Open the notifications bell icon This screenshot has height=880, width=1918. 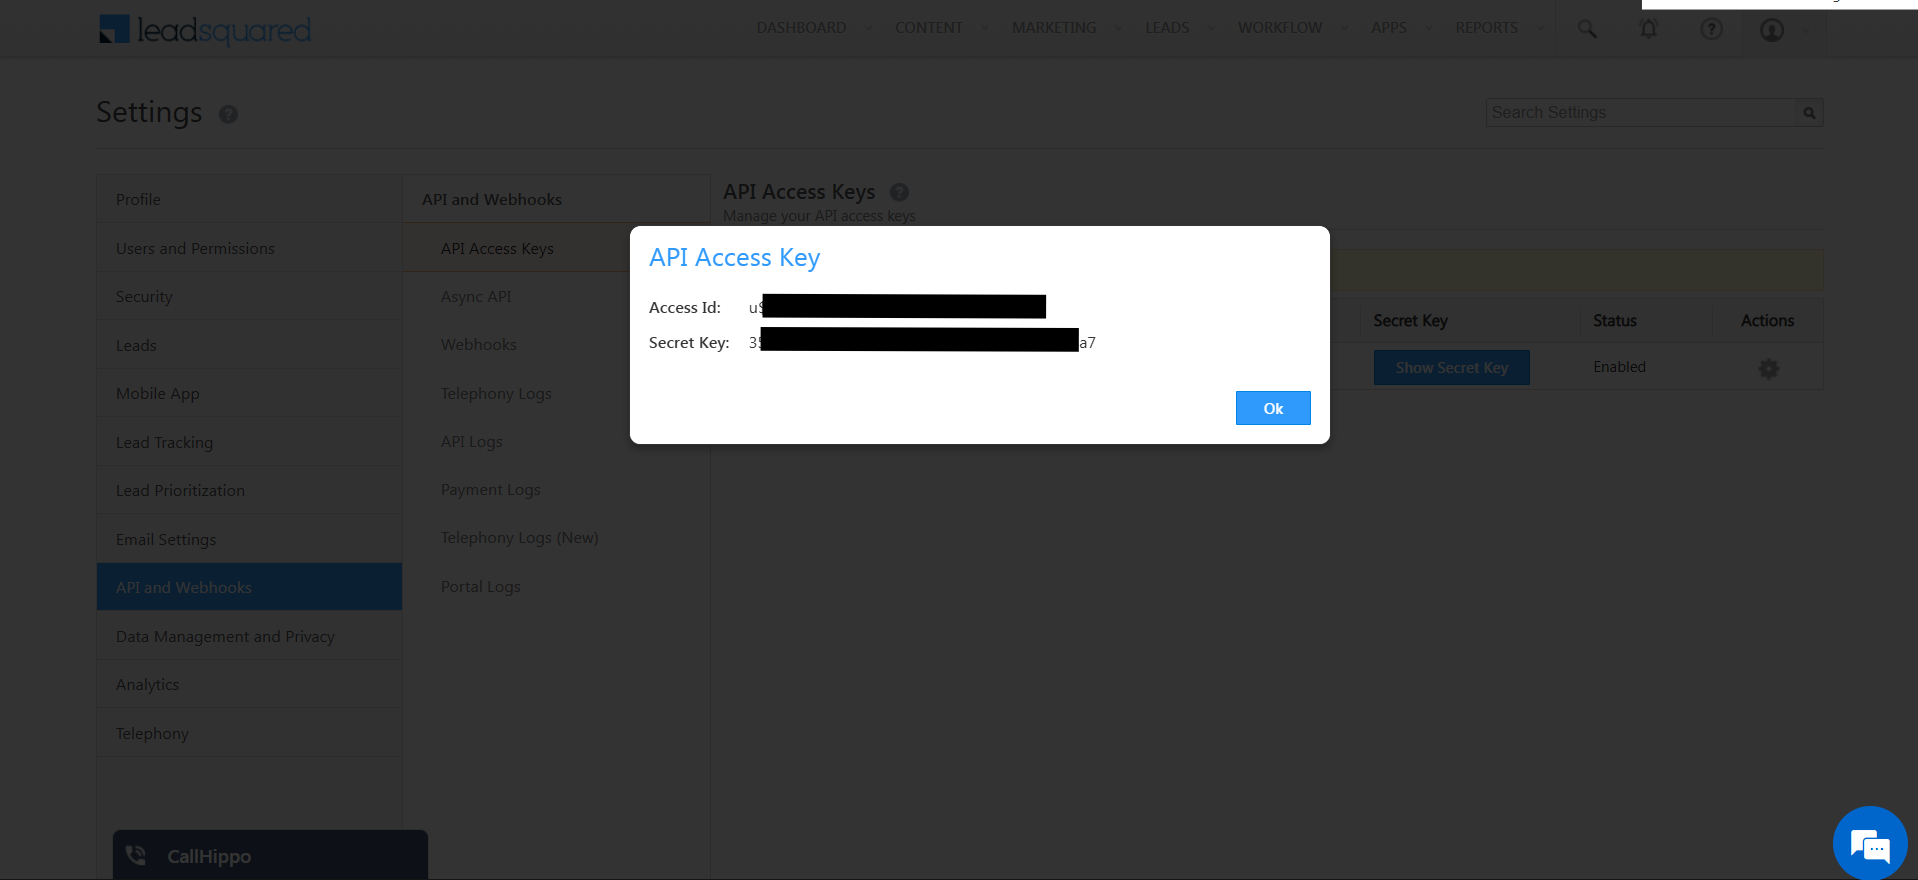(x=1649, y=29)
